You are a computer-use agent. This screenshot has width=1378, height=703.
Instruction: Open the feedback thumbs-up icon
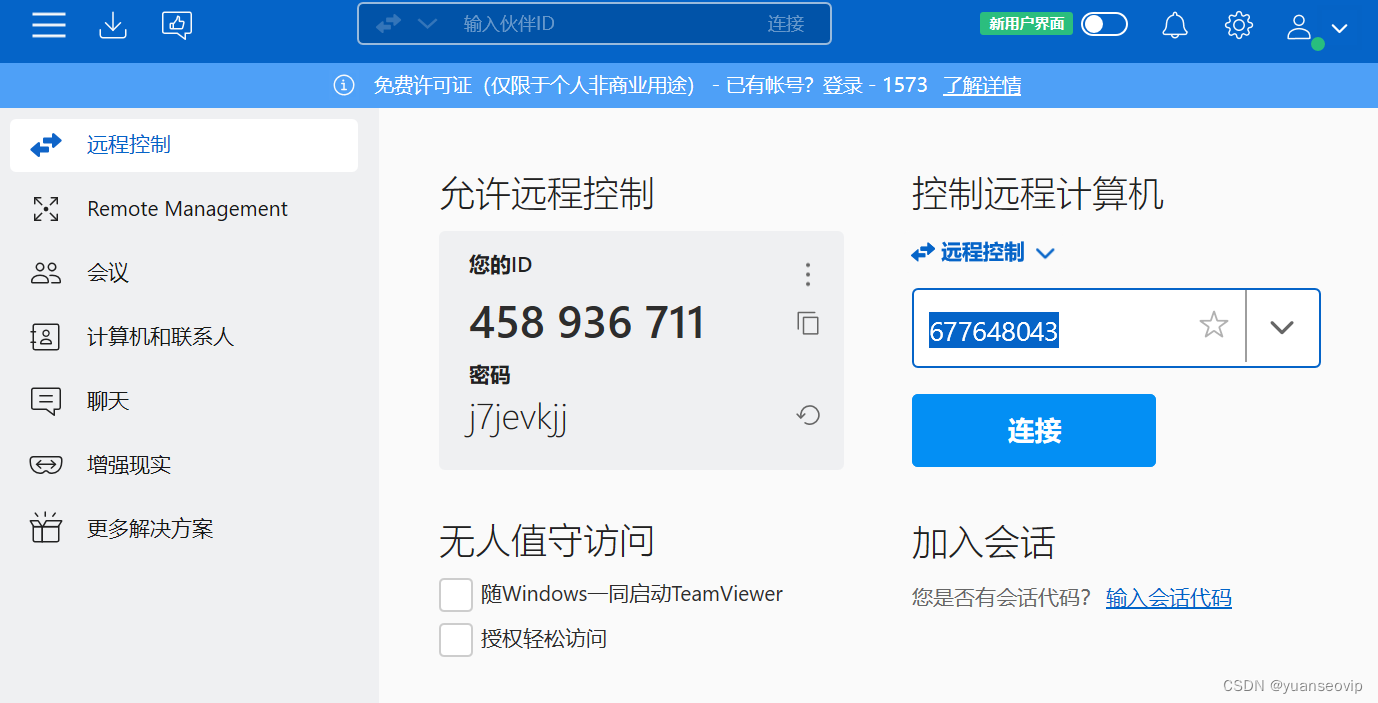[x=177, y=25]
